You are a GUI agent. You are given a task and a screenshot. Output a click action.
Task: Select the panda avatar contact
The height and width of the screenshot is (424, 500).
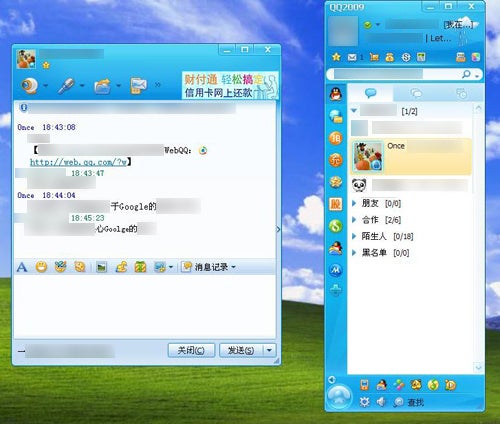(x=411, y=185)
